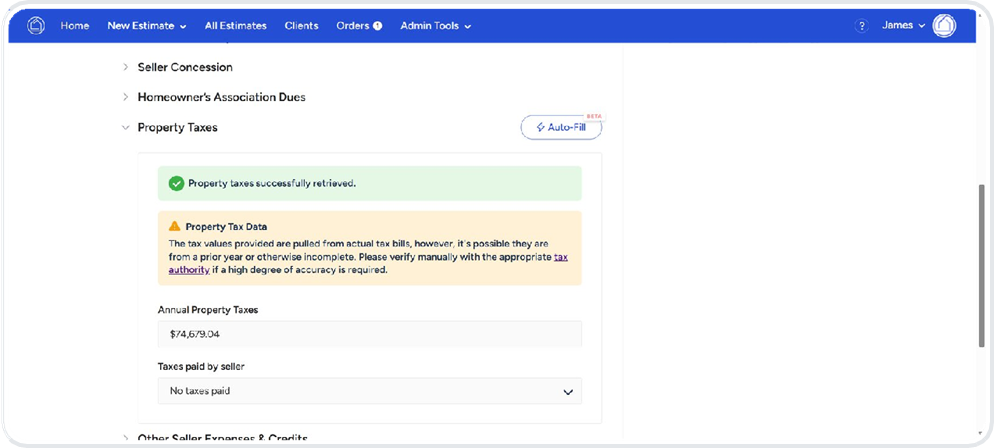Click the Annual Property Taxes field

tap(369, 335)
